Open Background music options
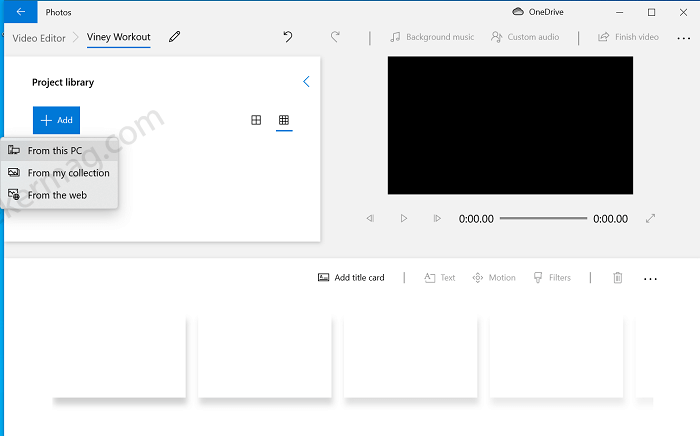Viewport: 700px width, 436px height. [432, 37]
